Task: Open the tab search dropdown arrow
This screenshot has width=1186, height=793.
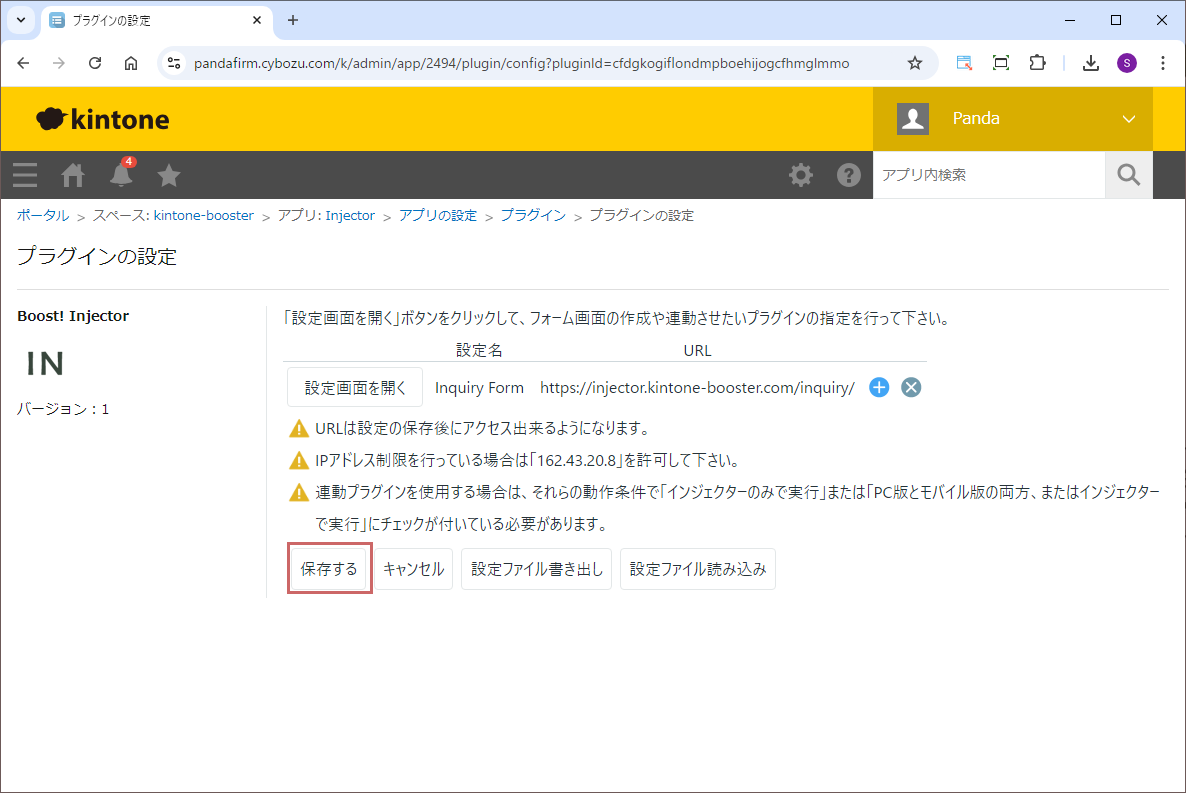Action: click(x=21, y=20)
